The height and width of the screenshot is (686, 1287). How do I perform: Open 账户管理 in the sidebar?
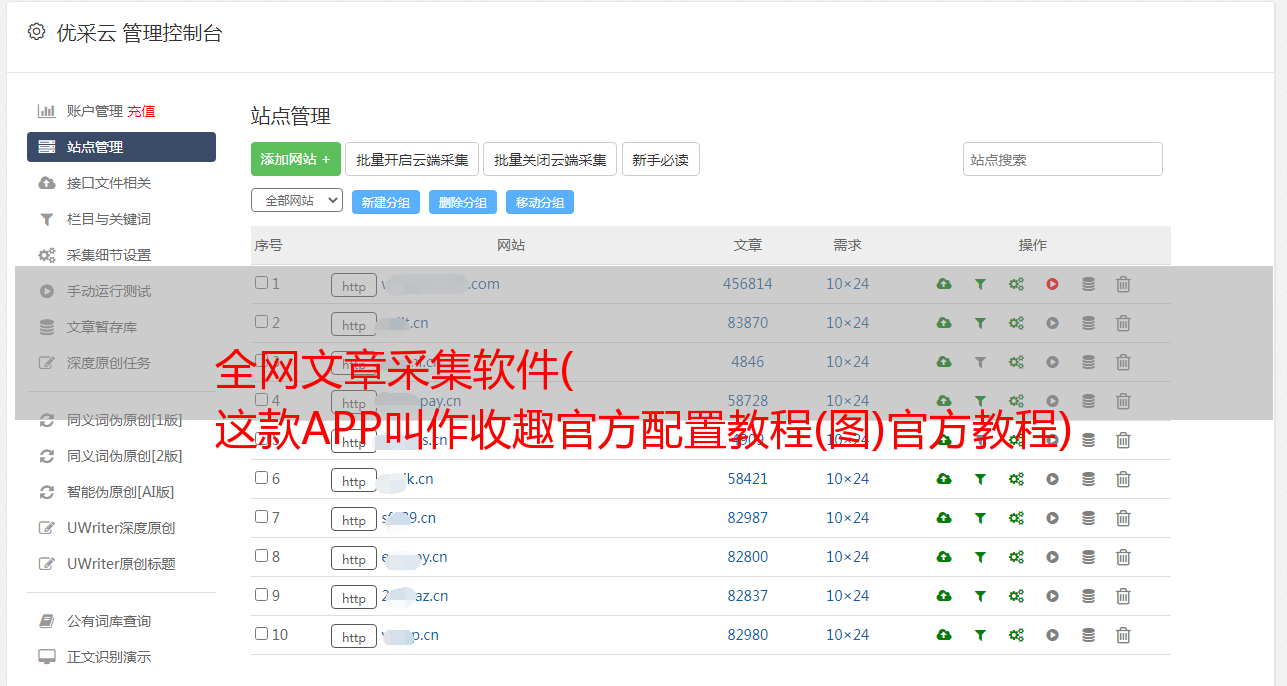pos(95,111)
